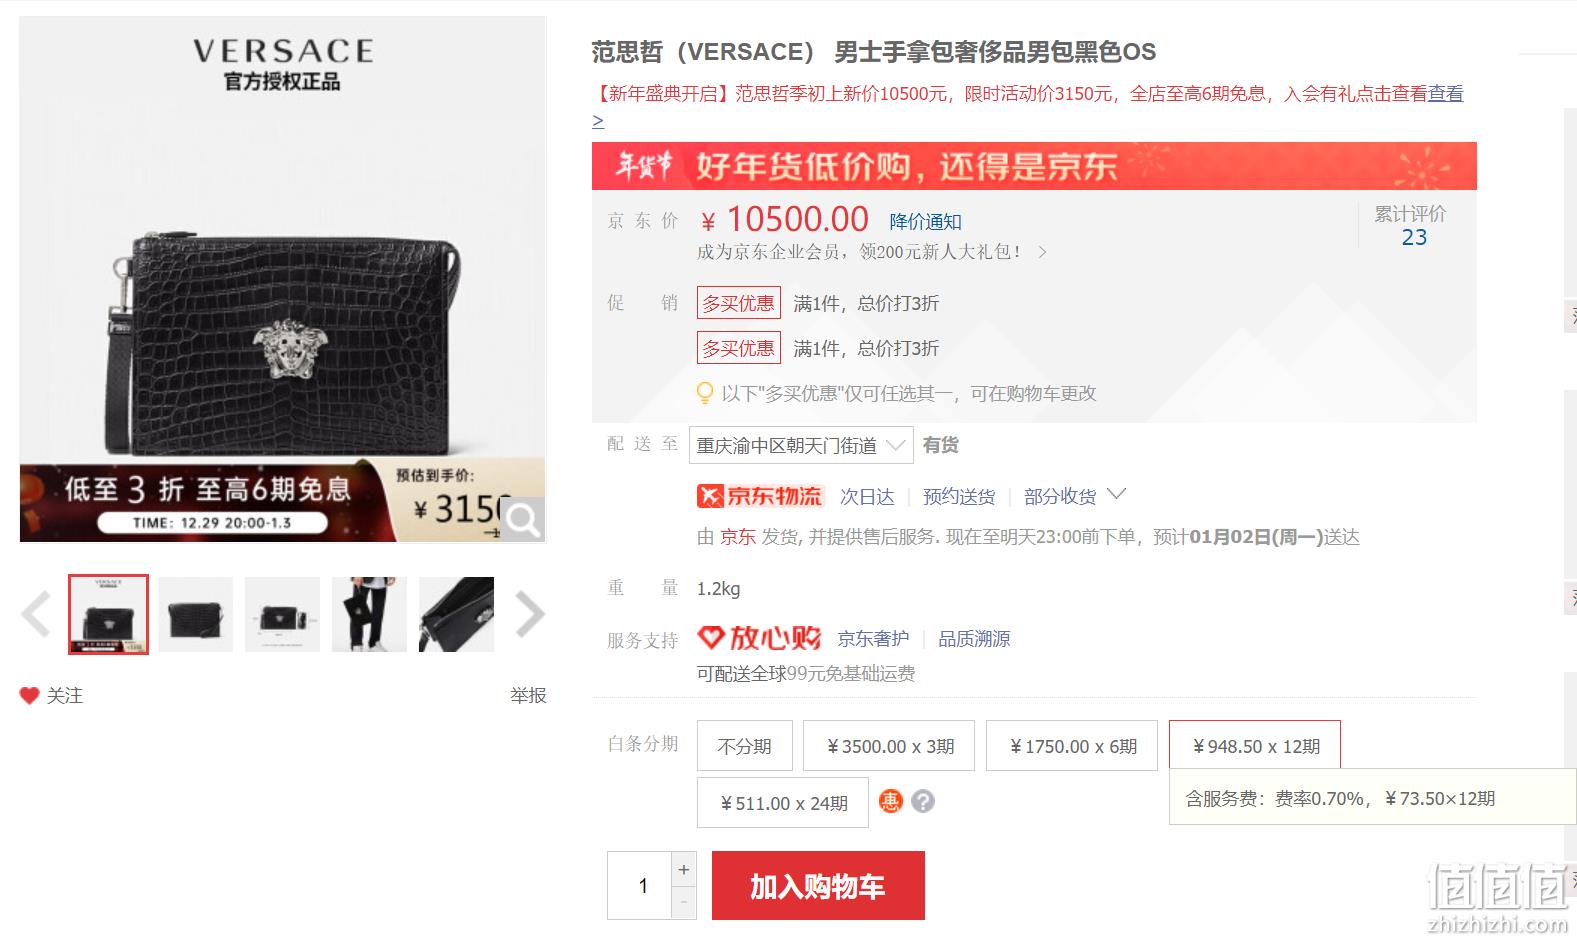Click the 京东物流 logistics logo
Screen dimensions: 1577x942
click(760, 496)
